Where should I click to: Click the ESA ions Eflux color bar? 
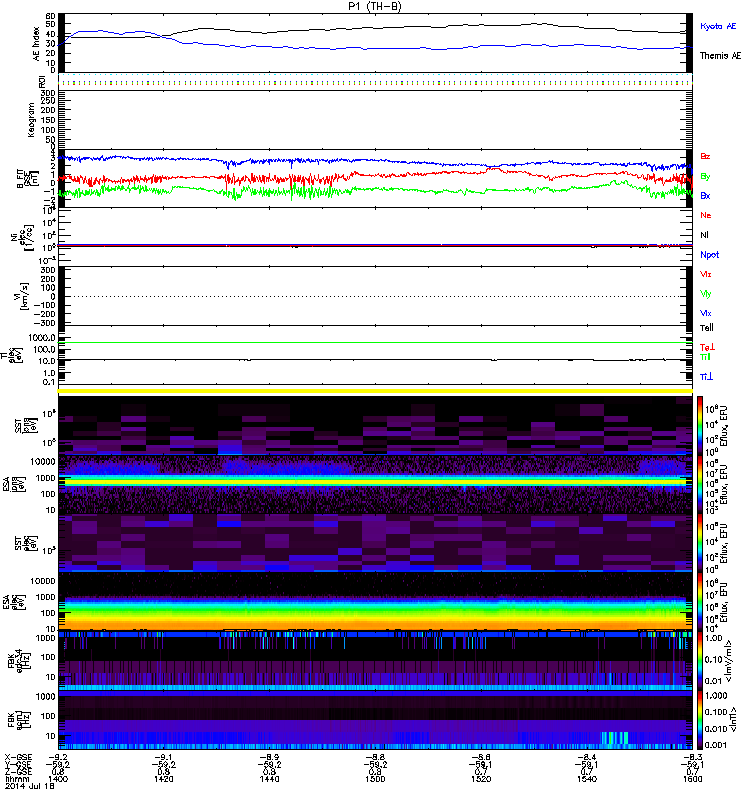coord(700,484)
